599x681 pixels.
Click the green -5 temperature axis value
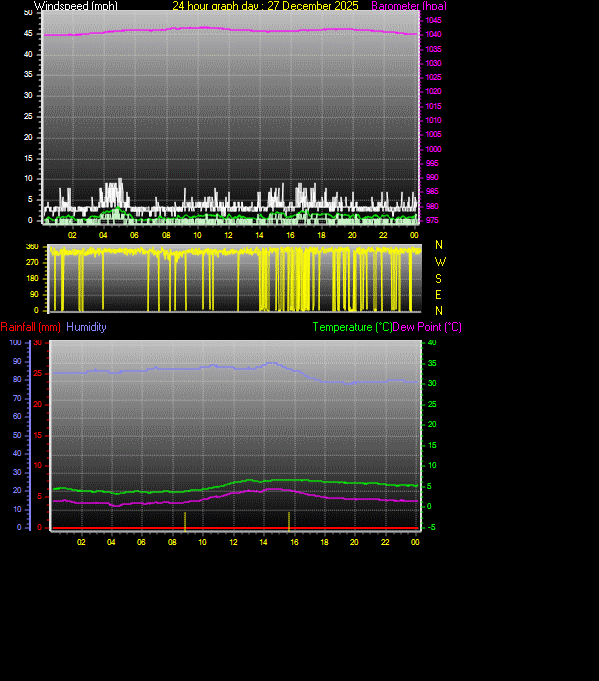pos(432,527)
